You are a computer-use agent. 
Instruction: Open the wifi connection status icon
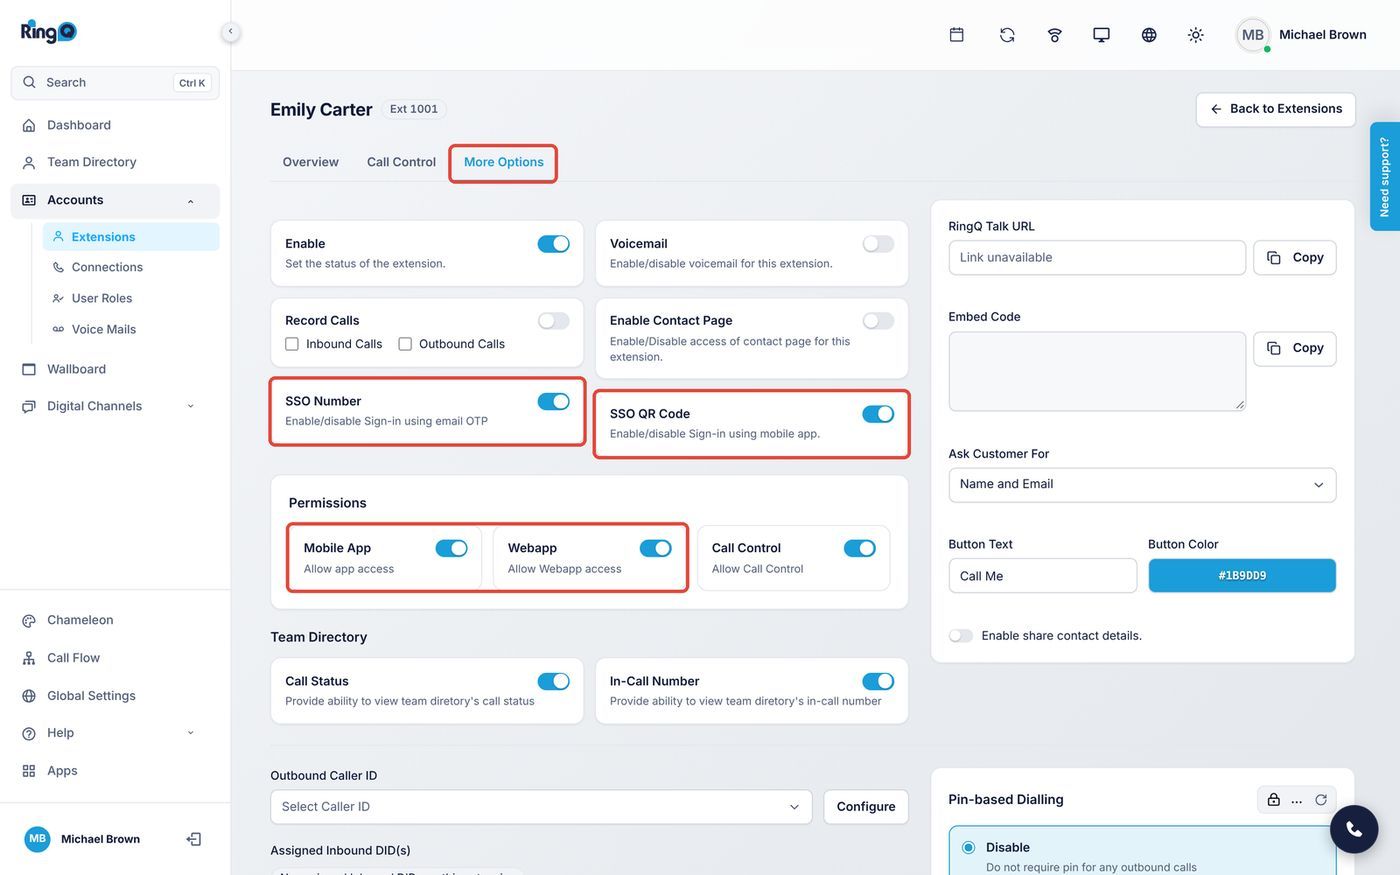[1054, 35]
